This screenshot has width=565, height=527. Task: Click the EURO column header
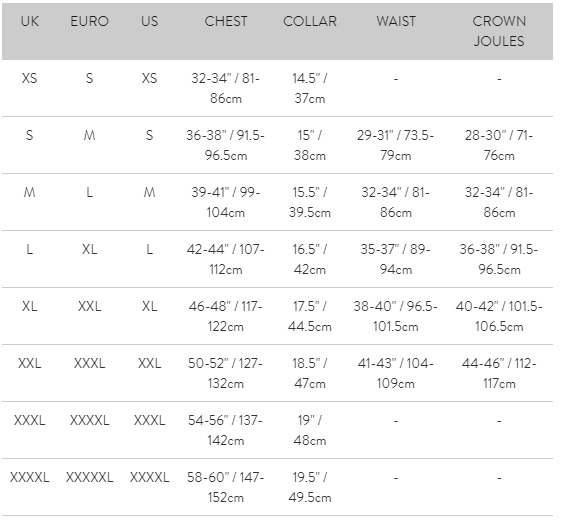tap(89, 21)
